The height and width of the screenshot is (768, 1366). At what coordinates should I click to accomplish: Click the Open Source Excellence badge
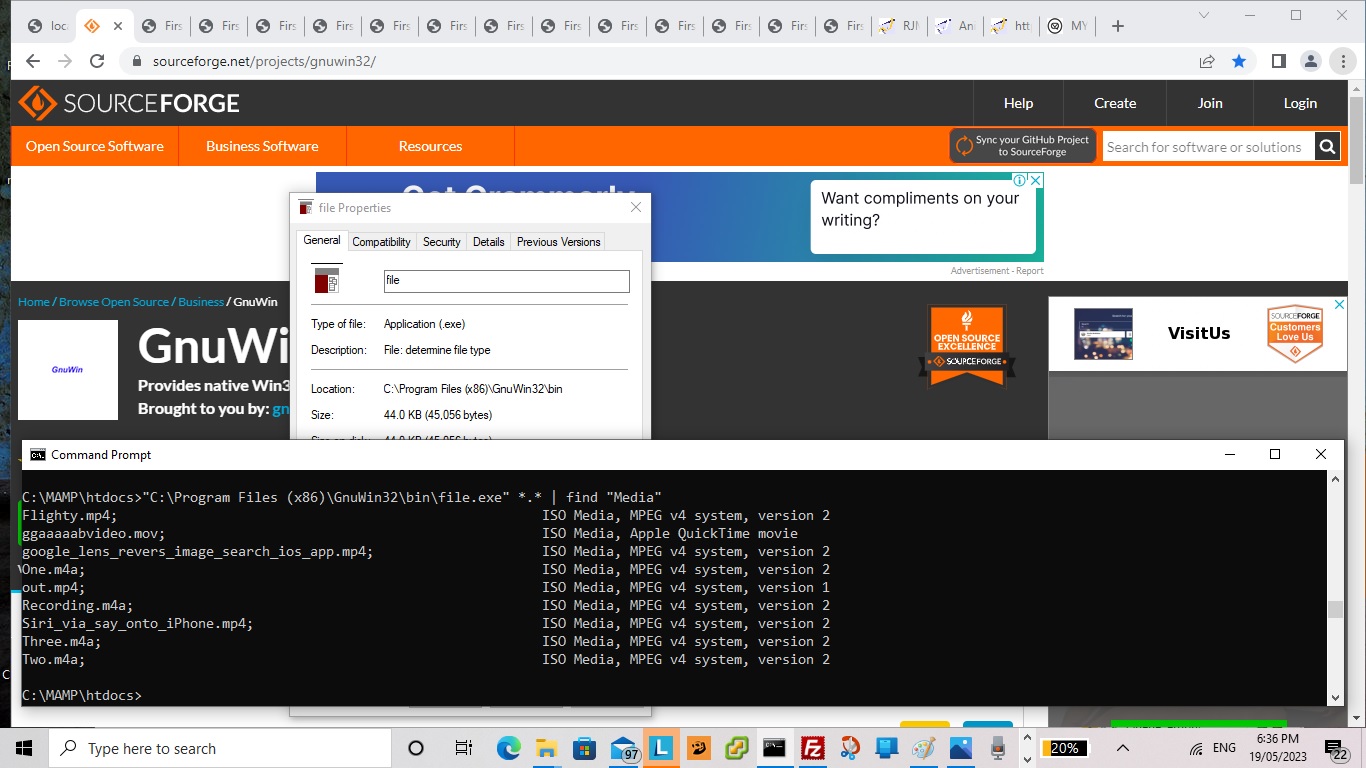tap(967, 347)
